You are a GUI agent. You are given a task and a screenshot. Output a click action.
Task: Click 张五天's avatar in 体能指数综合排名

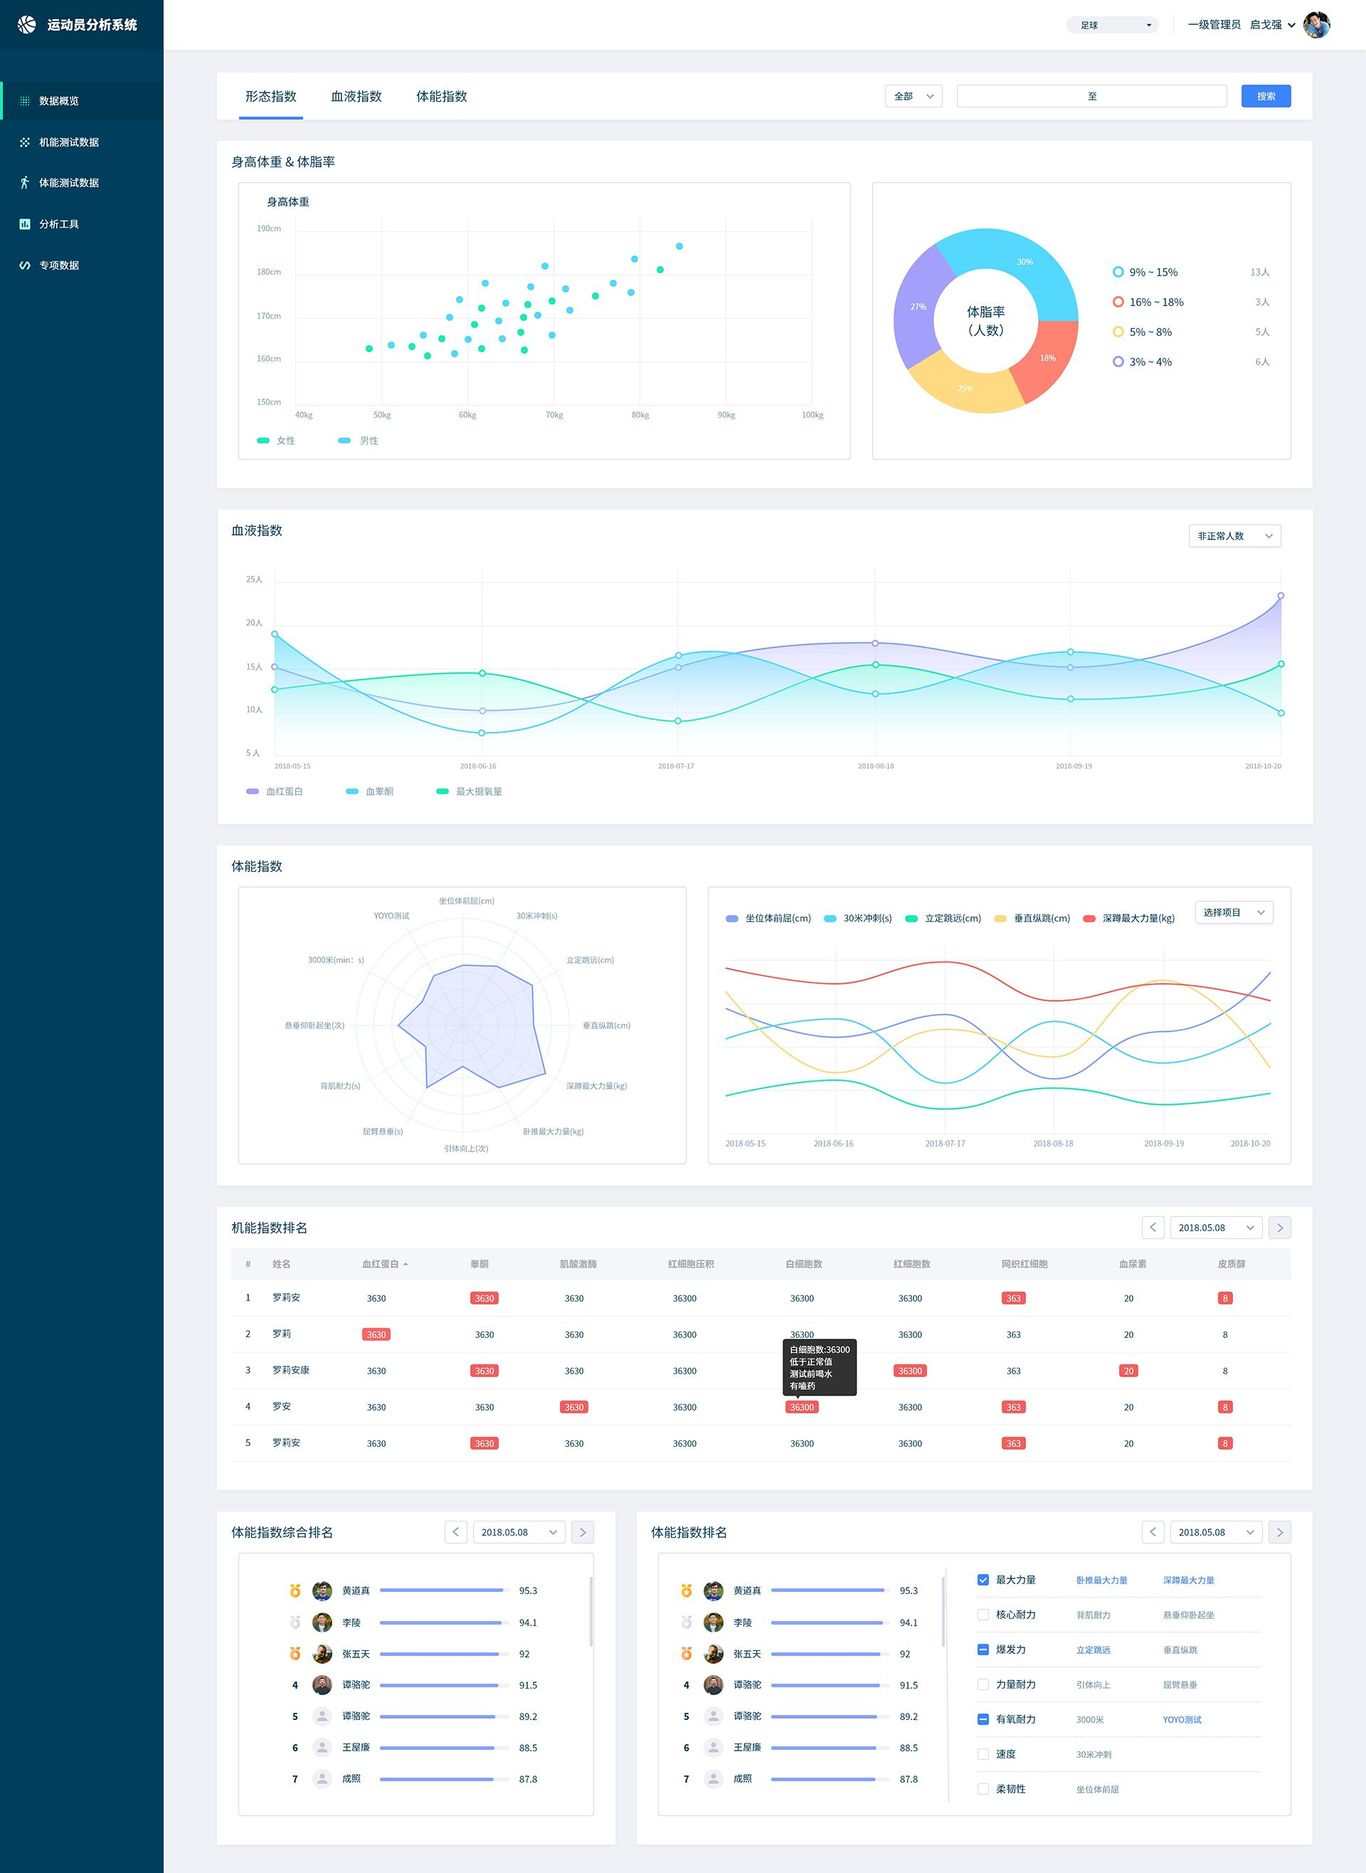point(322,1654)
